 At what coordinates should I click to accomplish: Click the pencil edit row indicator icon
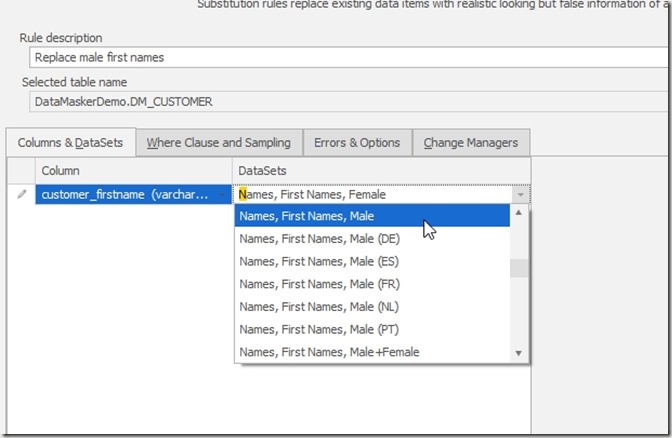[22, 194]
